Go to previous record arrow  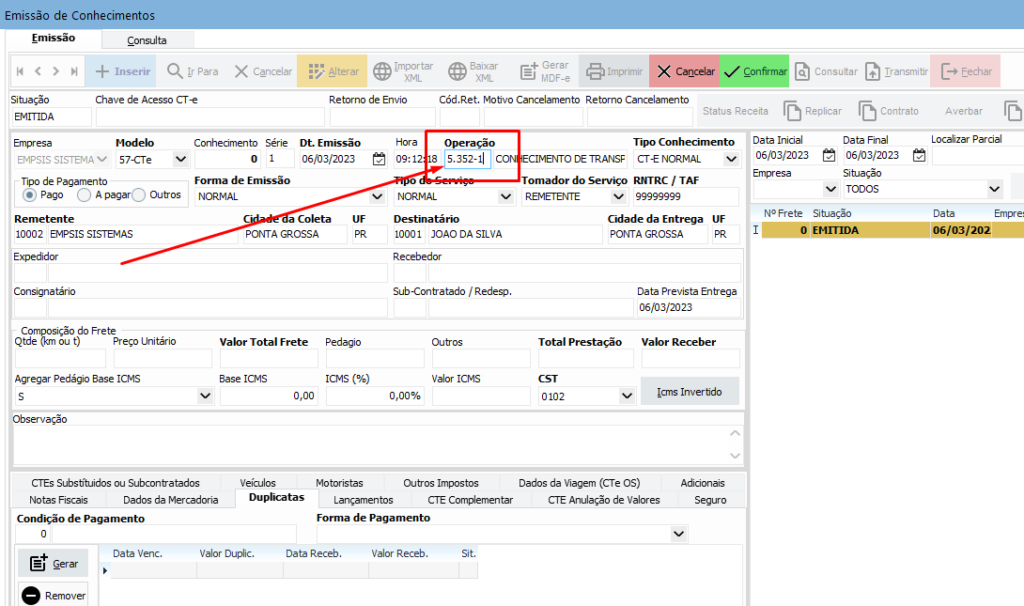click(38, 71)
